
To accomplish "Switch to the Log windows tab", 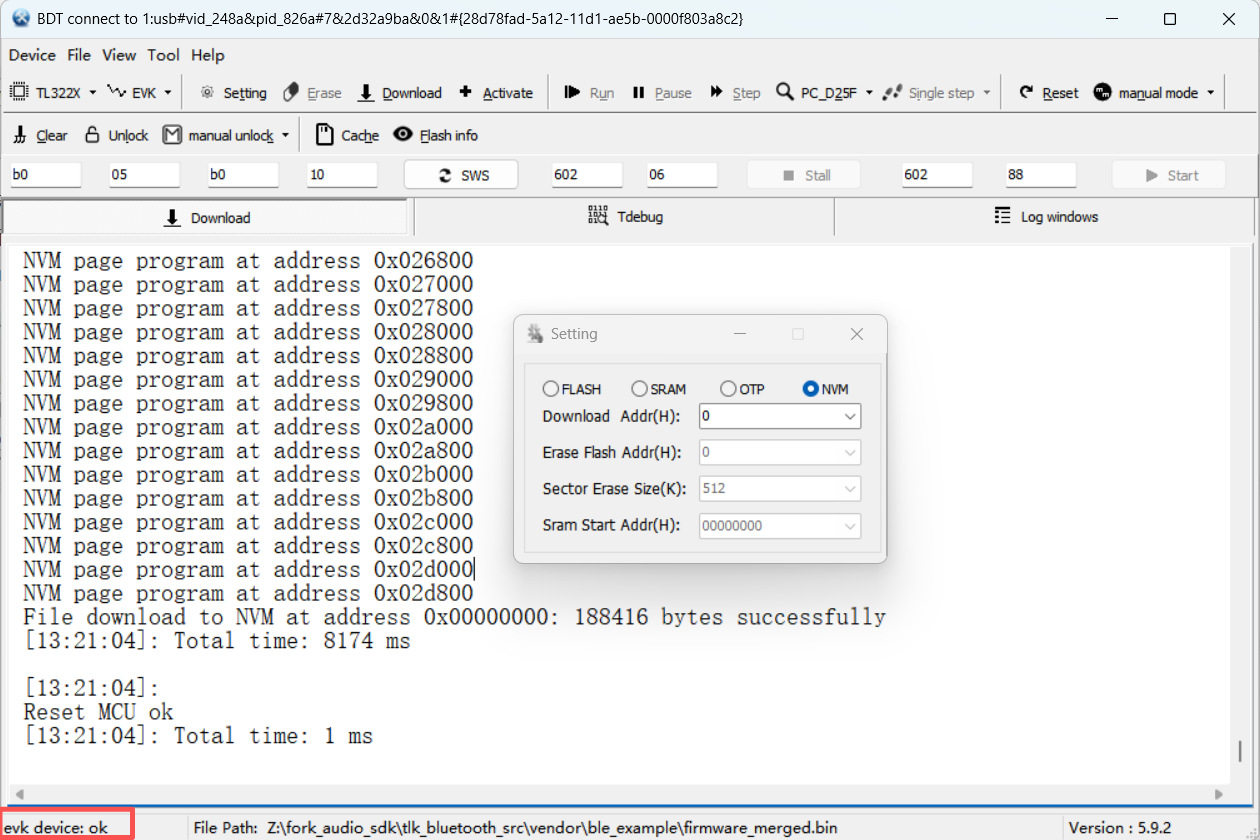I will [1045, 217].
